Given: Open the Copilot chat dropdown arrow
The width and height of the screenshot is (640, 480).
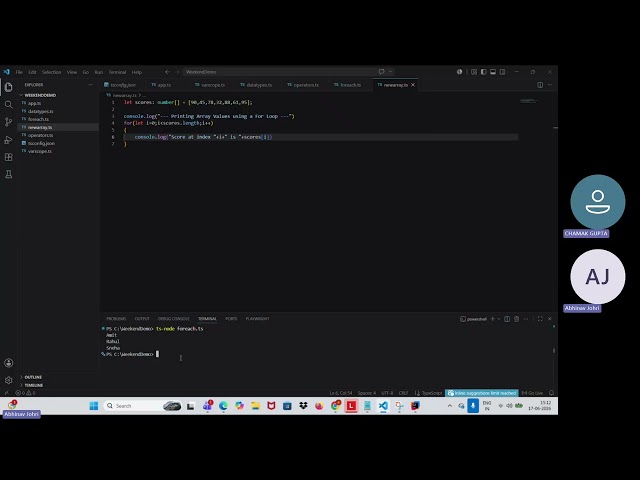Looking at the screenshot, I should pos(391,71).
